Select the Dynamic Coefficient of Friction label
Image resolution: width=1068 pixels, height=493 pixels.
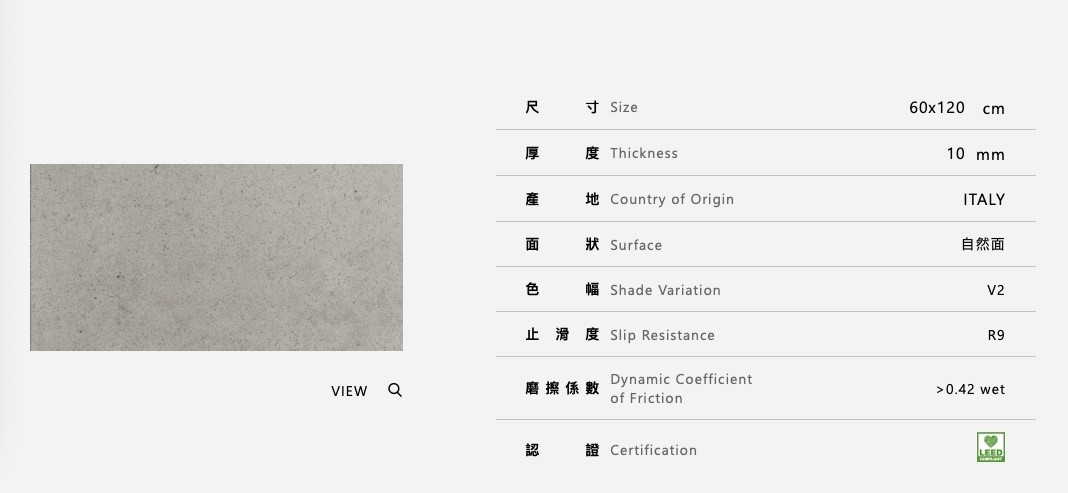pyautogui.click(x=681, y=388)
